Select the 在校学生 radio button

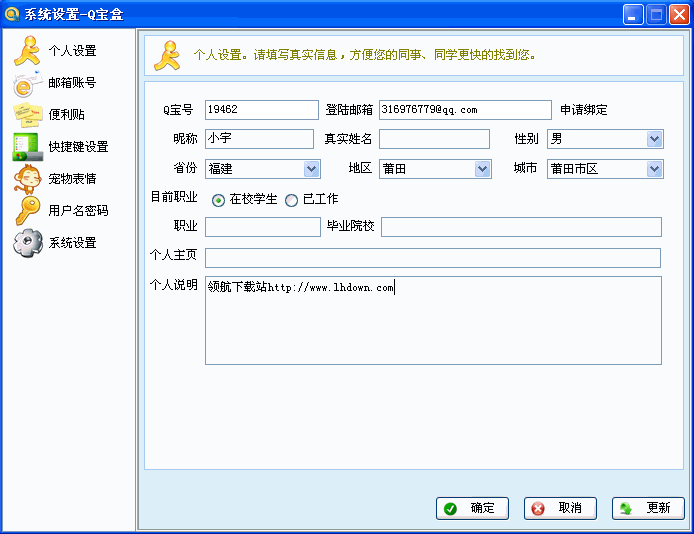point(218,201)
